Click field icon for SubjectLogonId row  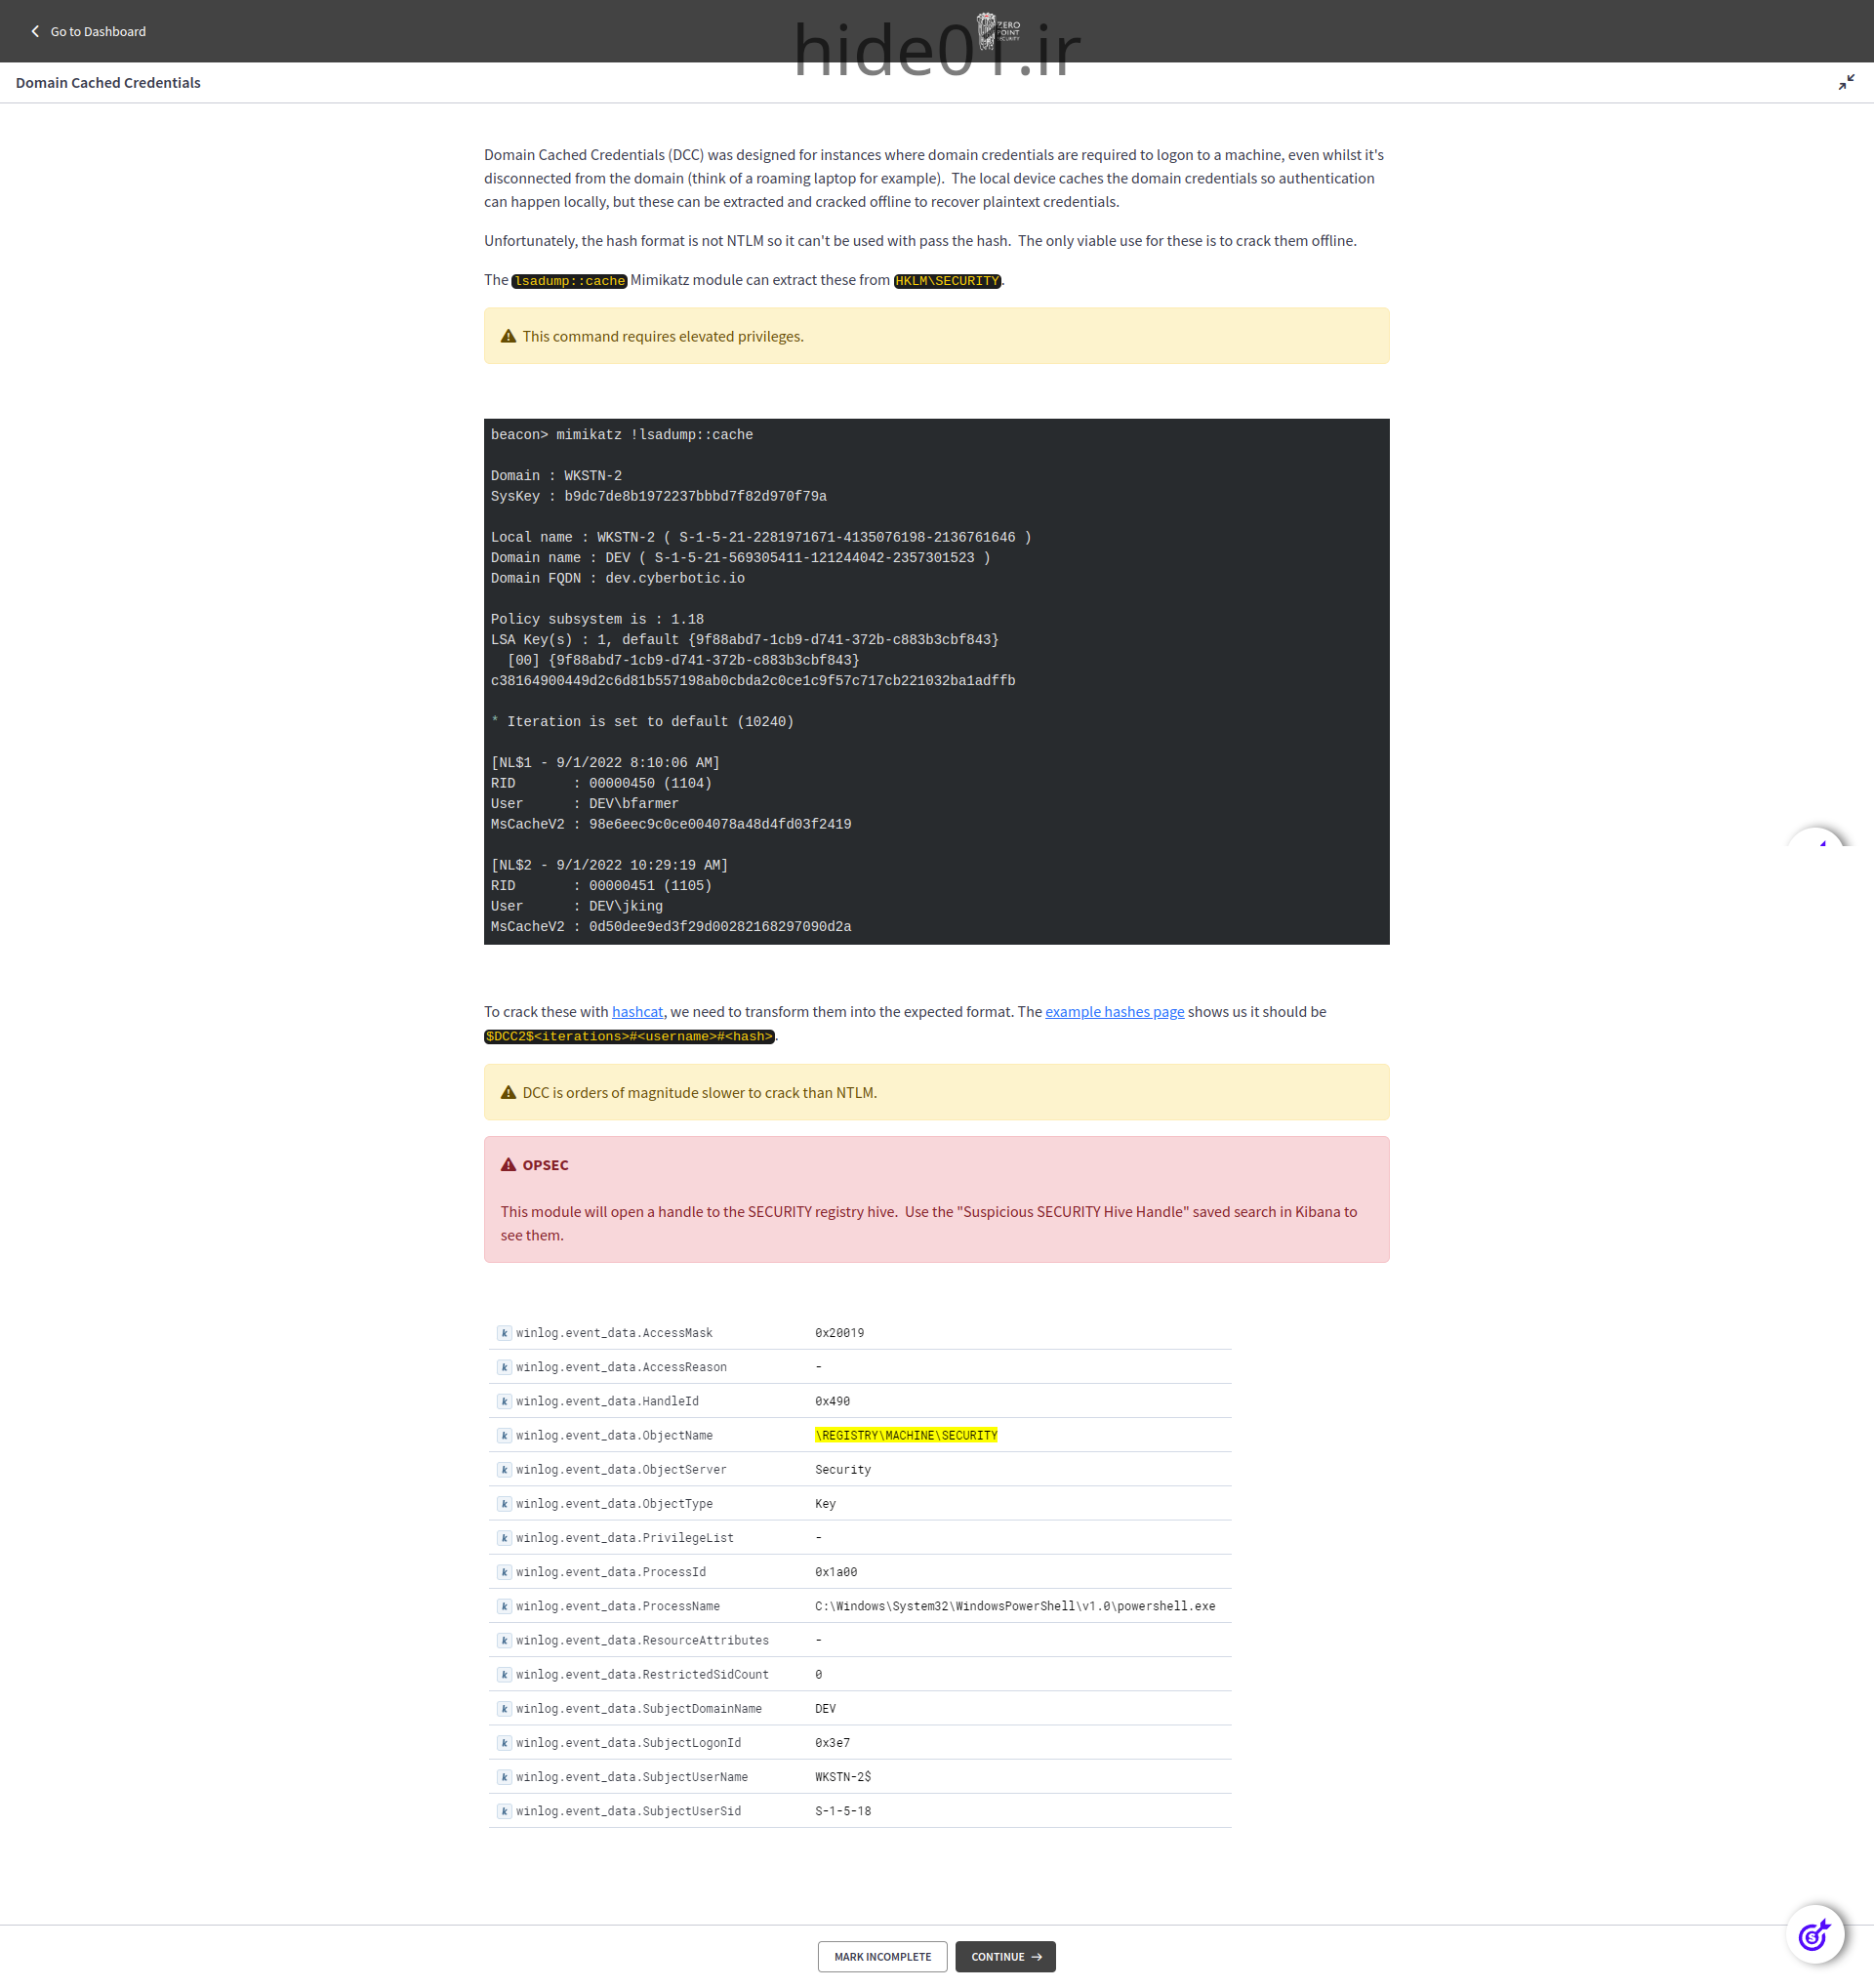pyautogui.click(x=504, y=1743)
